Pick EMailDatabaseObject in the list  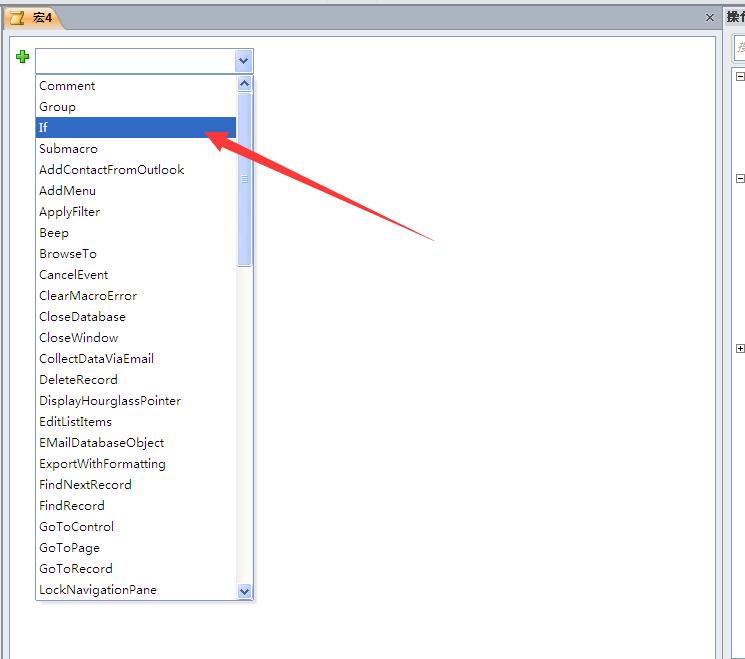tap(135, 443)
